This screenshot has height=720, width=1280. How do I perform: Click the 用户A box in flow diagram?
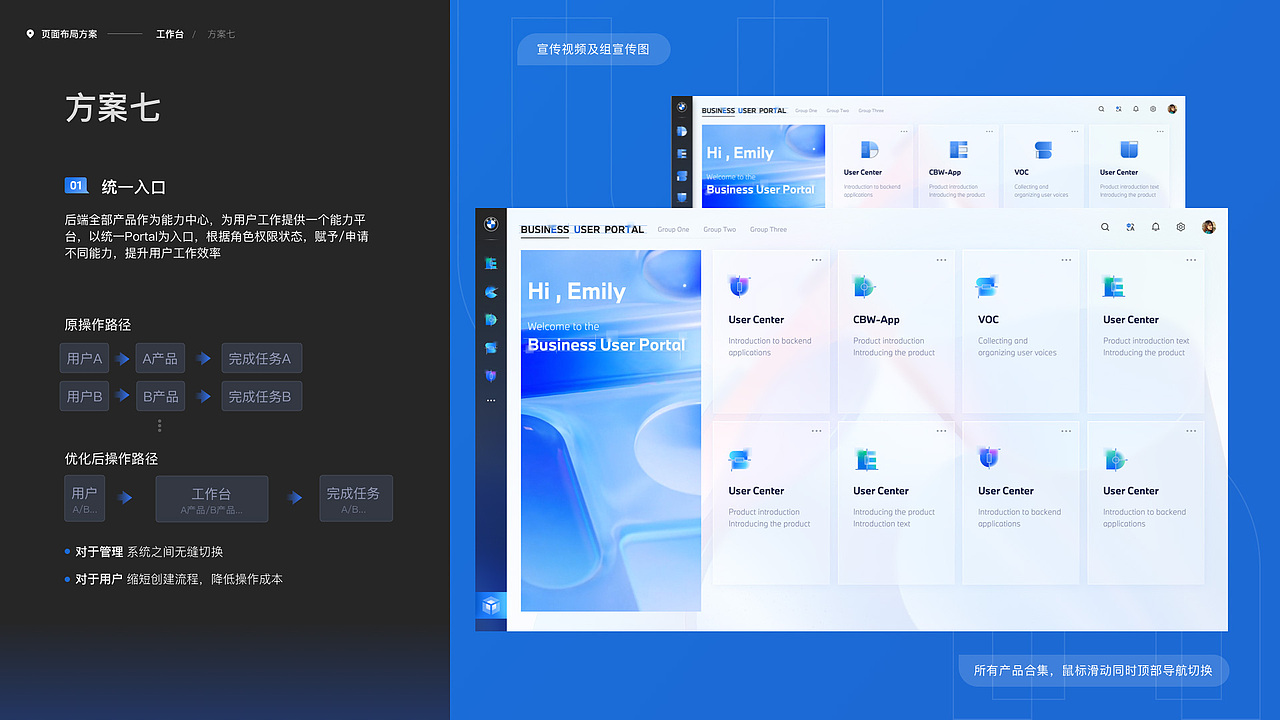point(85,358)
